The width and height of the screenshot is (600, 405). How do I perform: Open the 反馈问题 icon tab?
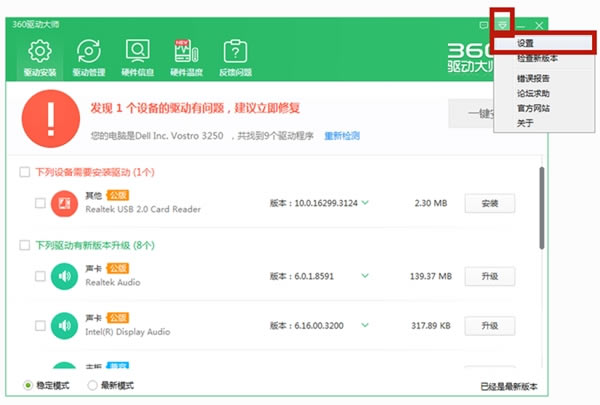point(235,58)
